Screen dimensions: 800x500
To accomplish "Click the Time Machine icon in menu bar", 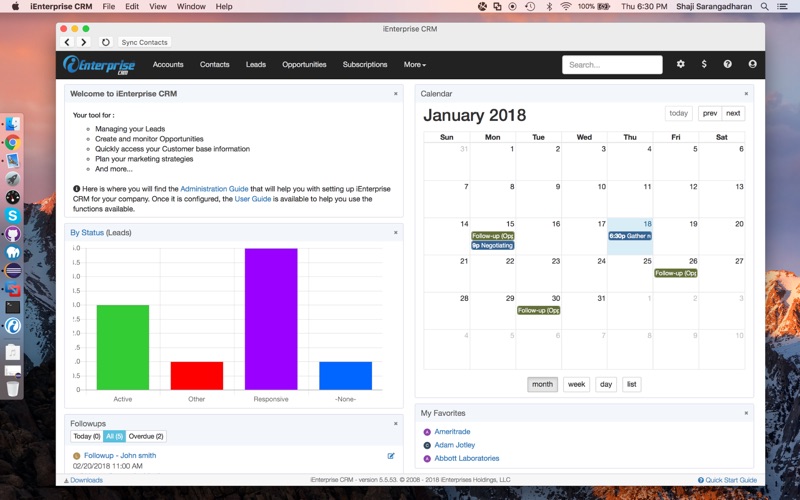I will pos(531,7).
